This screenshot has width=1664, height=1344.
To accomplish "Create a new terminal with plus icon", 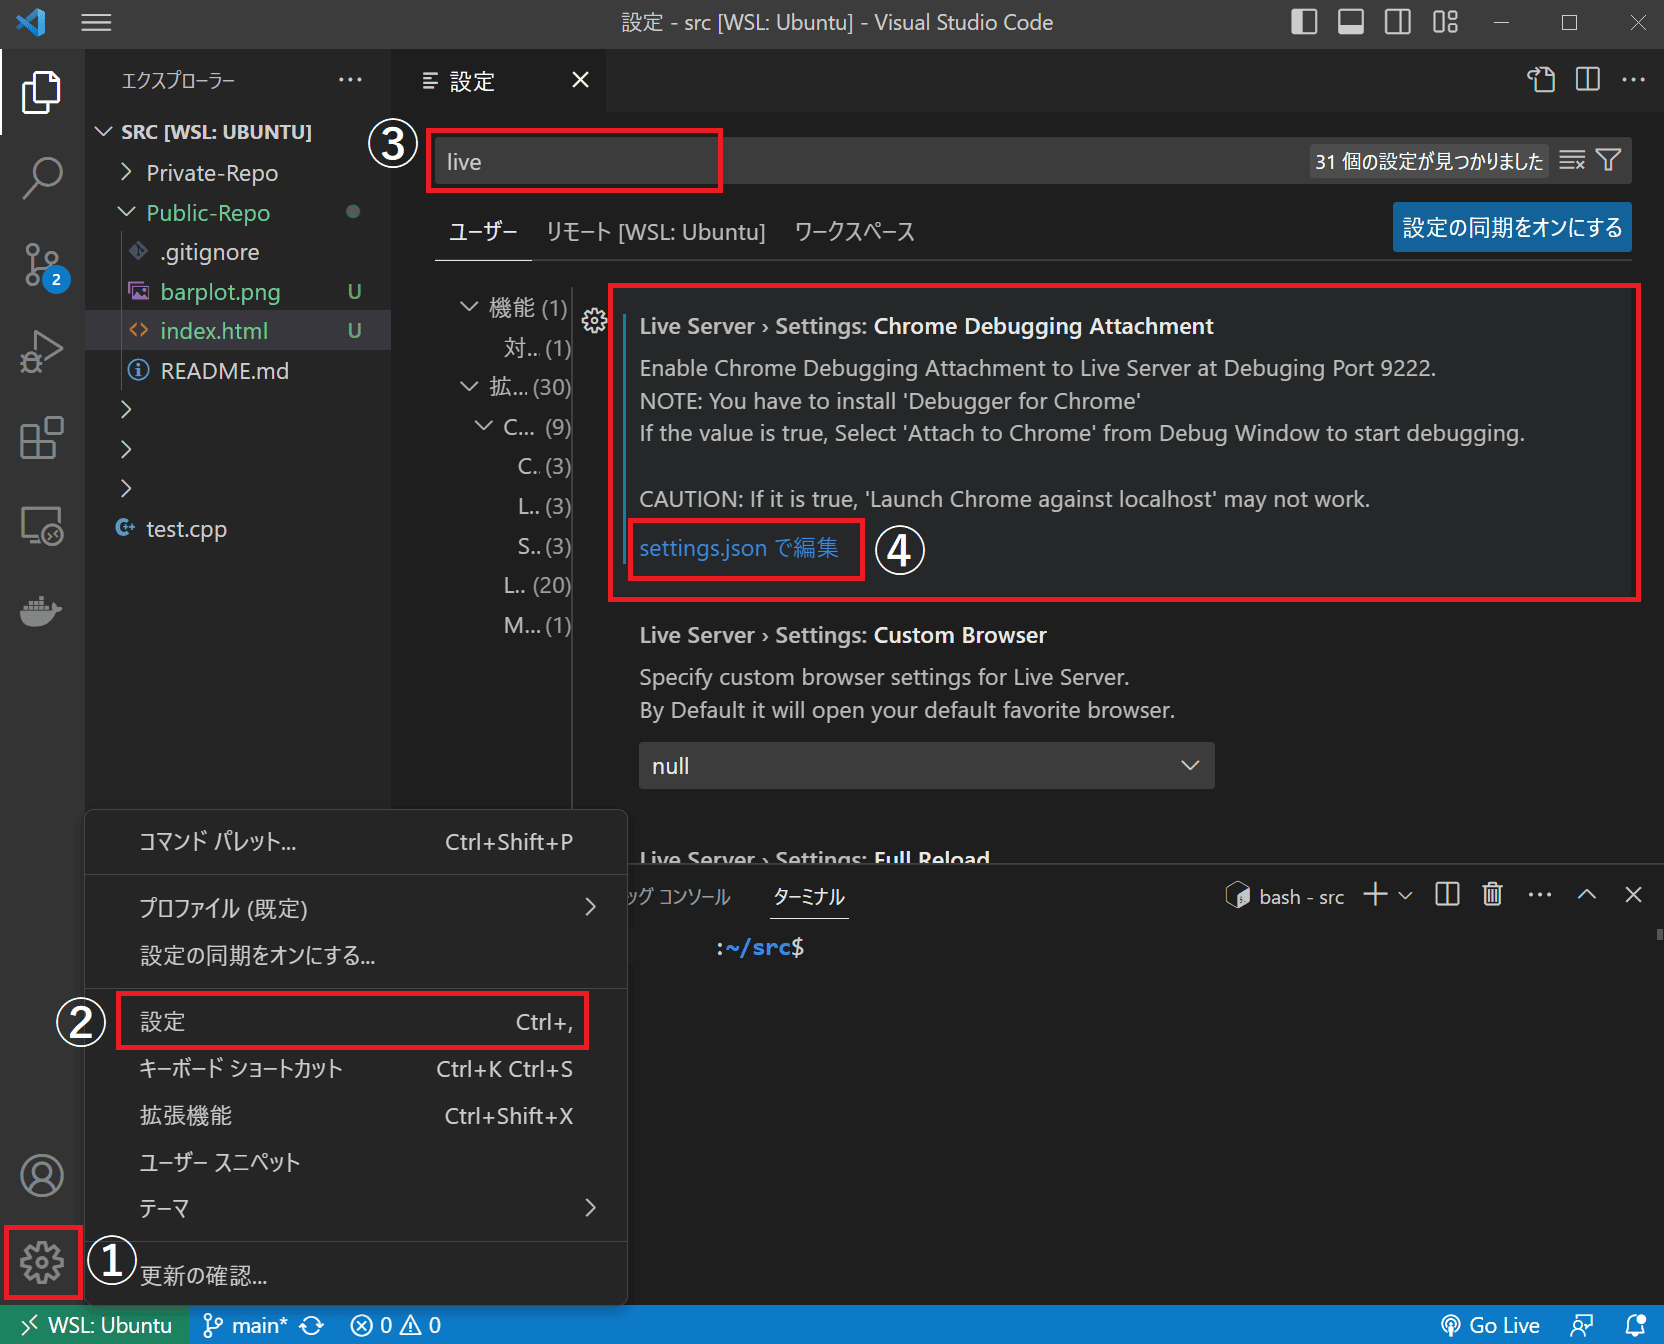I will click(1376, 894).
